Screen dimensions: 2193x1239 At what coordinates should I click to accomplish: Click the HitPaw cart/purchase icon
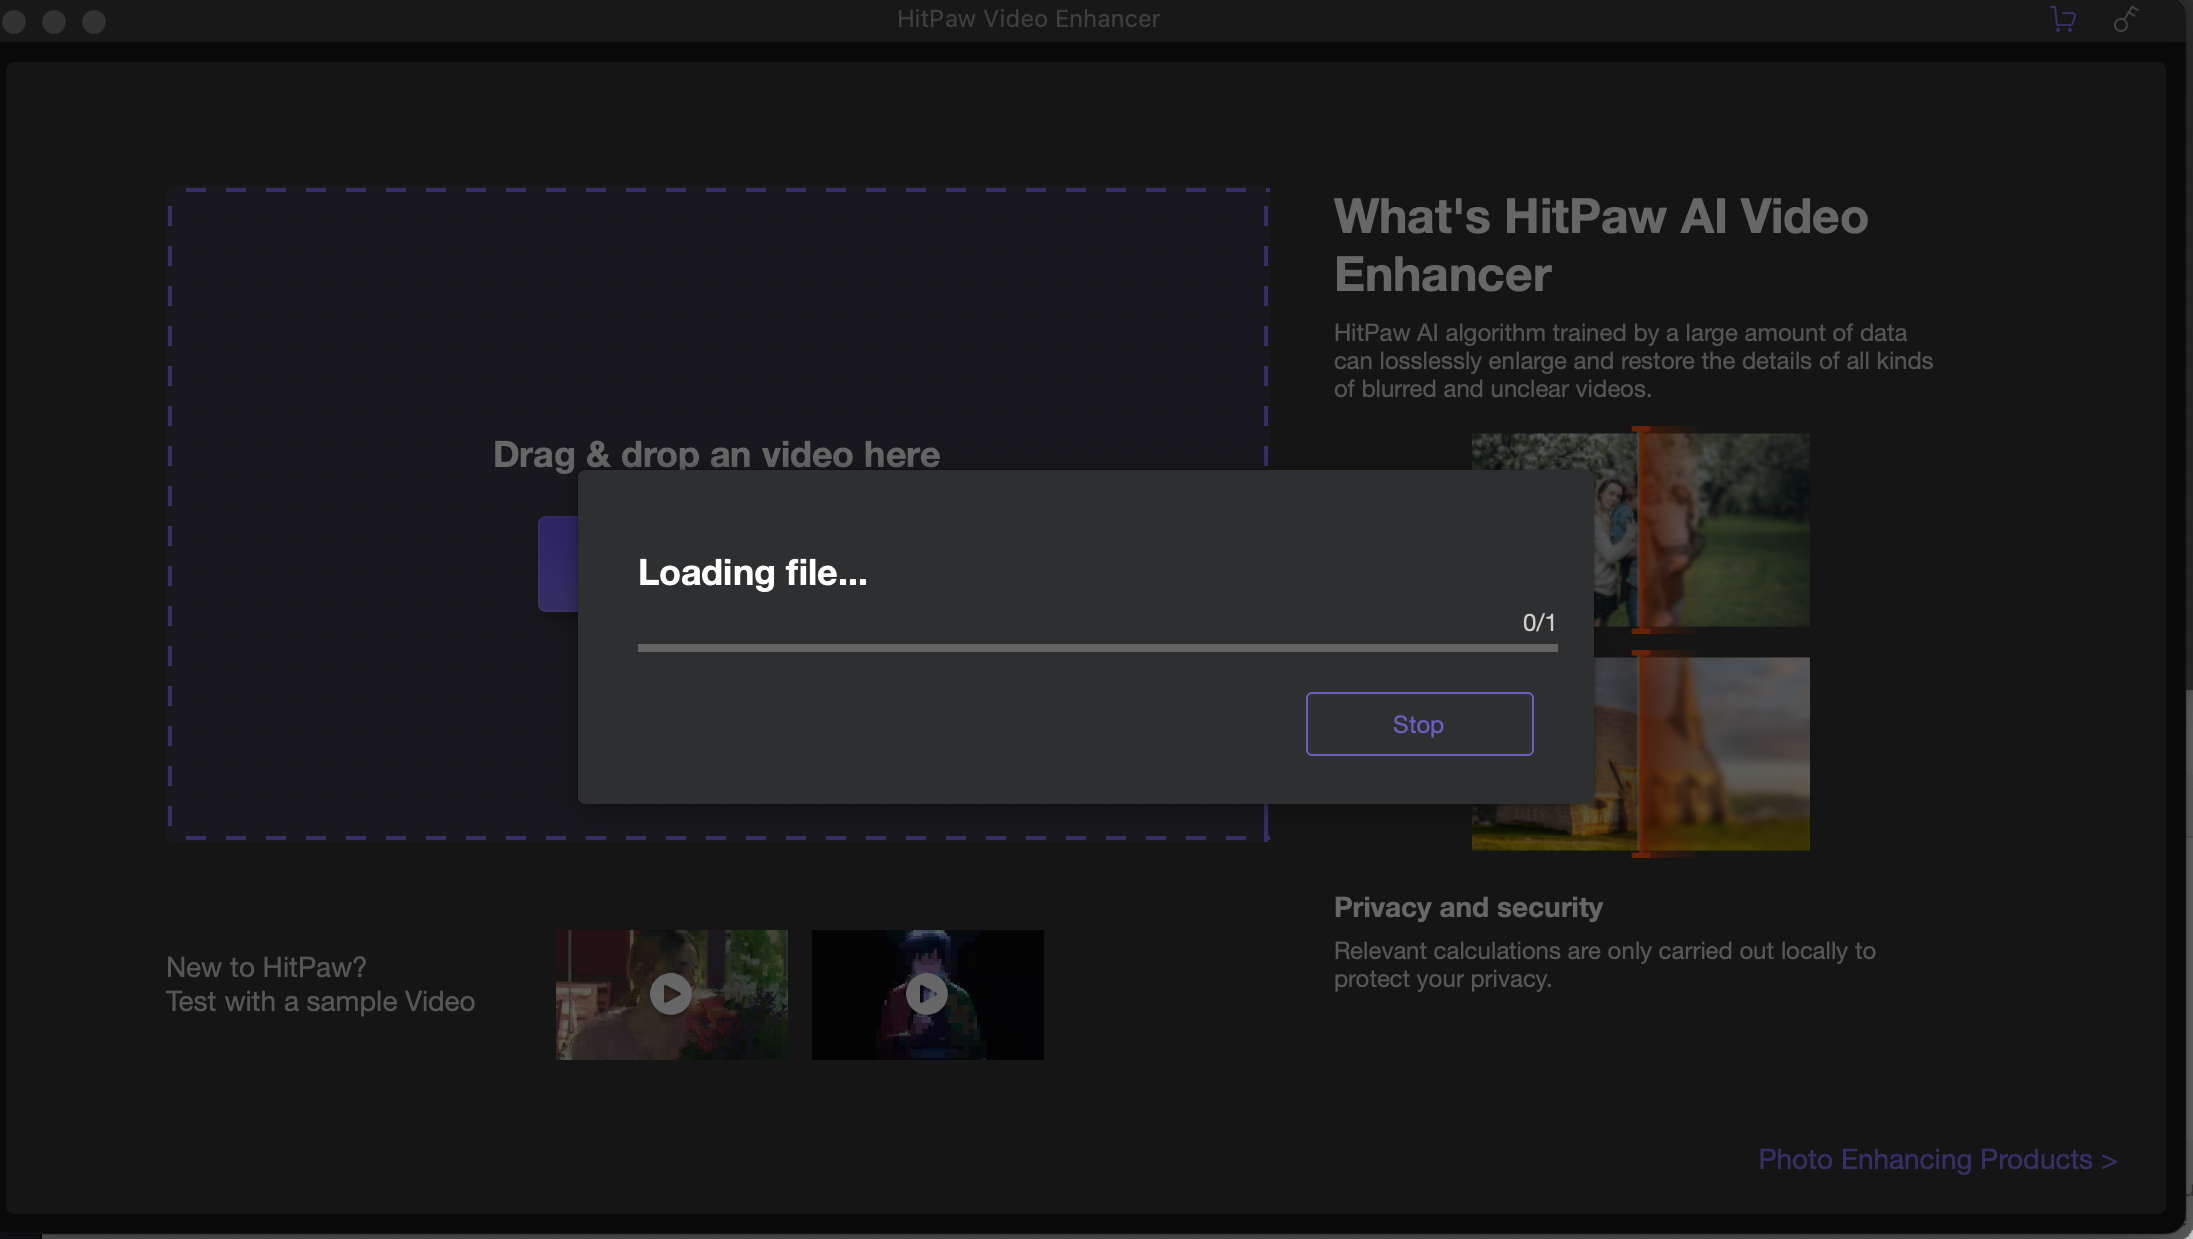[2063, 20]
